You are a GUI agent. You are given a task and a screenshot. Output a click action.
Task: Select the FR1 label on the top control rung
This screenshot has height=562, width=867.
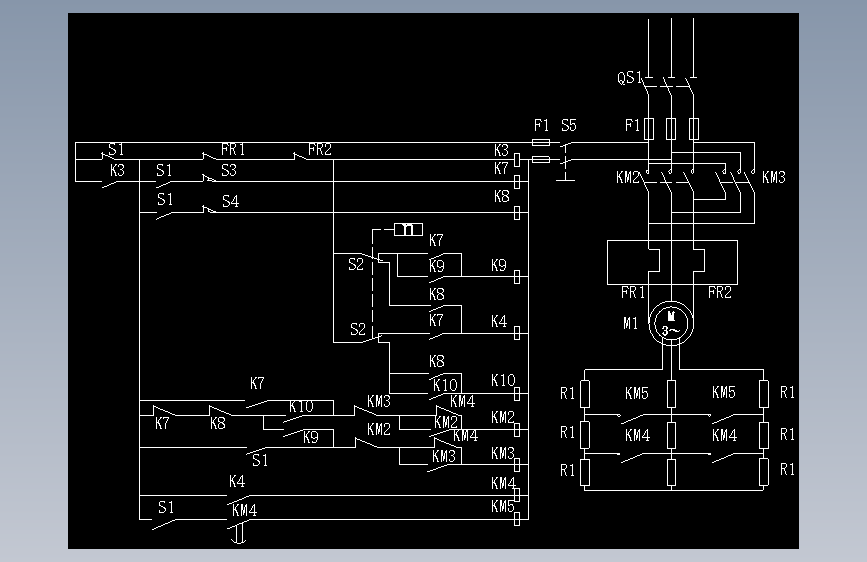(233, 149)
